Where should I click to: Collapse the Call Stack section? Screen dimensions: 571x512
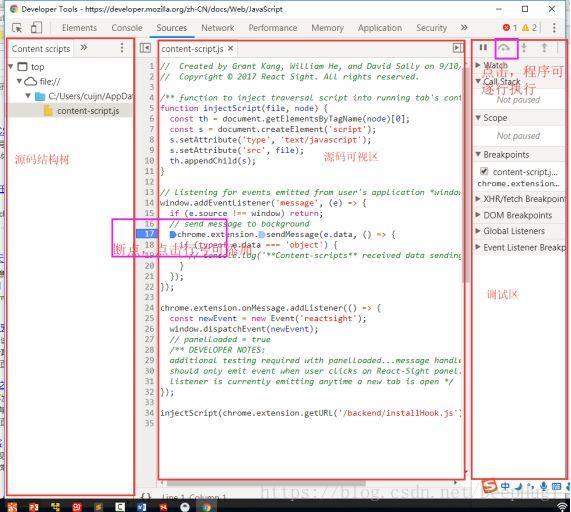tap(479, 81)
